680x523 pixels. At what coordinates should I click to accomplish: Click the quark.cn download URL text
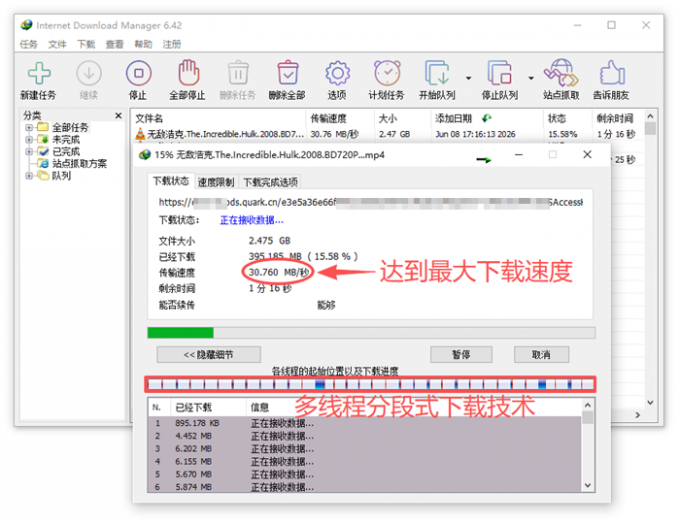pos(371,202)
